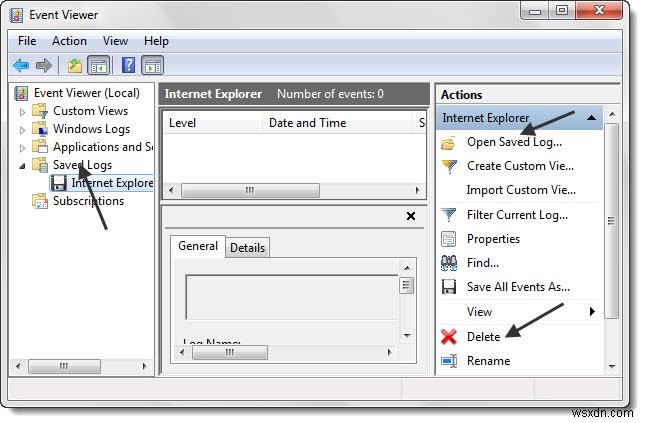
Task: Click the blue Help question mark icon
Action: (129, 65)
